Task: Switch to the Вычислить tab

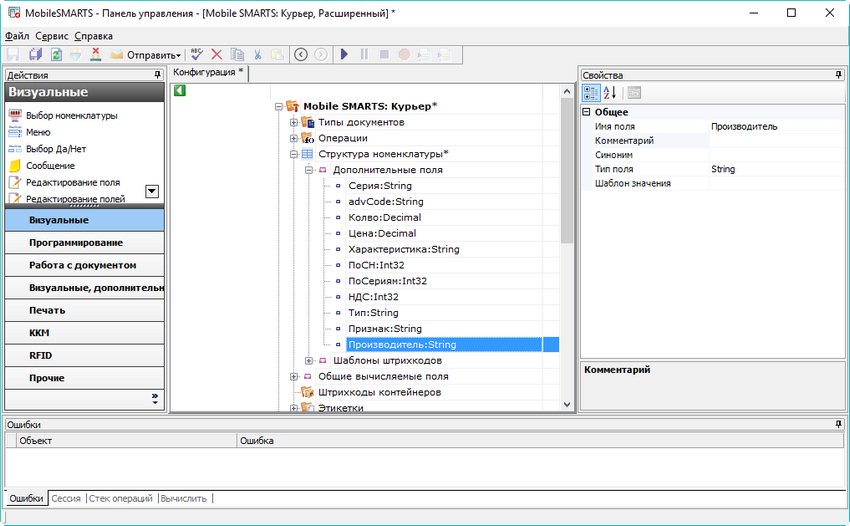Action: (x=184, y=498)
